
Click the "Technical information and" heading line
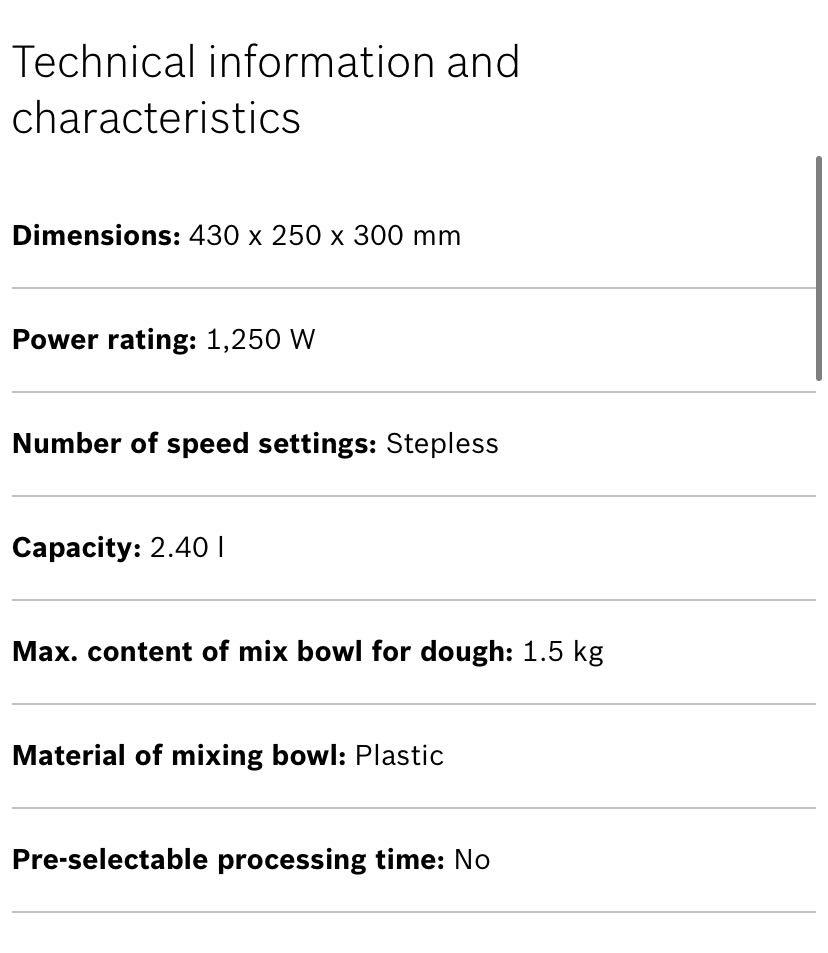click(265, 63)
